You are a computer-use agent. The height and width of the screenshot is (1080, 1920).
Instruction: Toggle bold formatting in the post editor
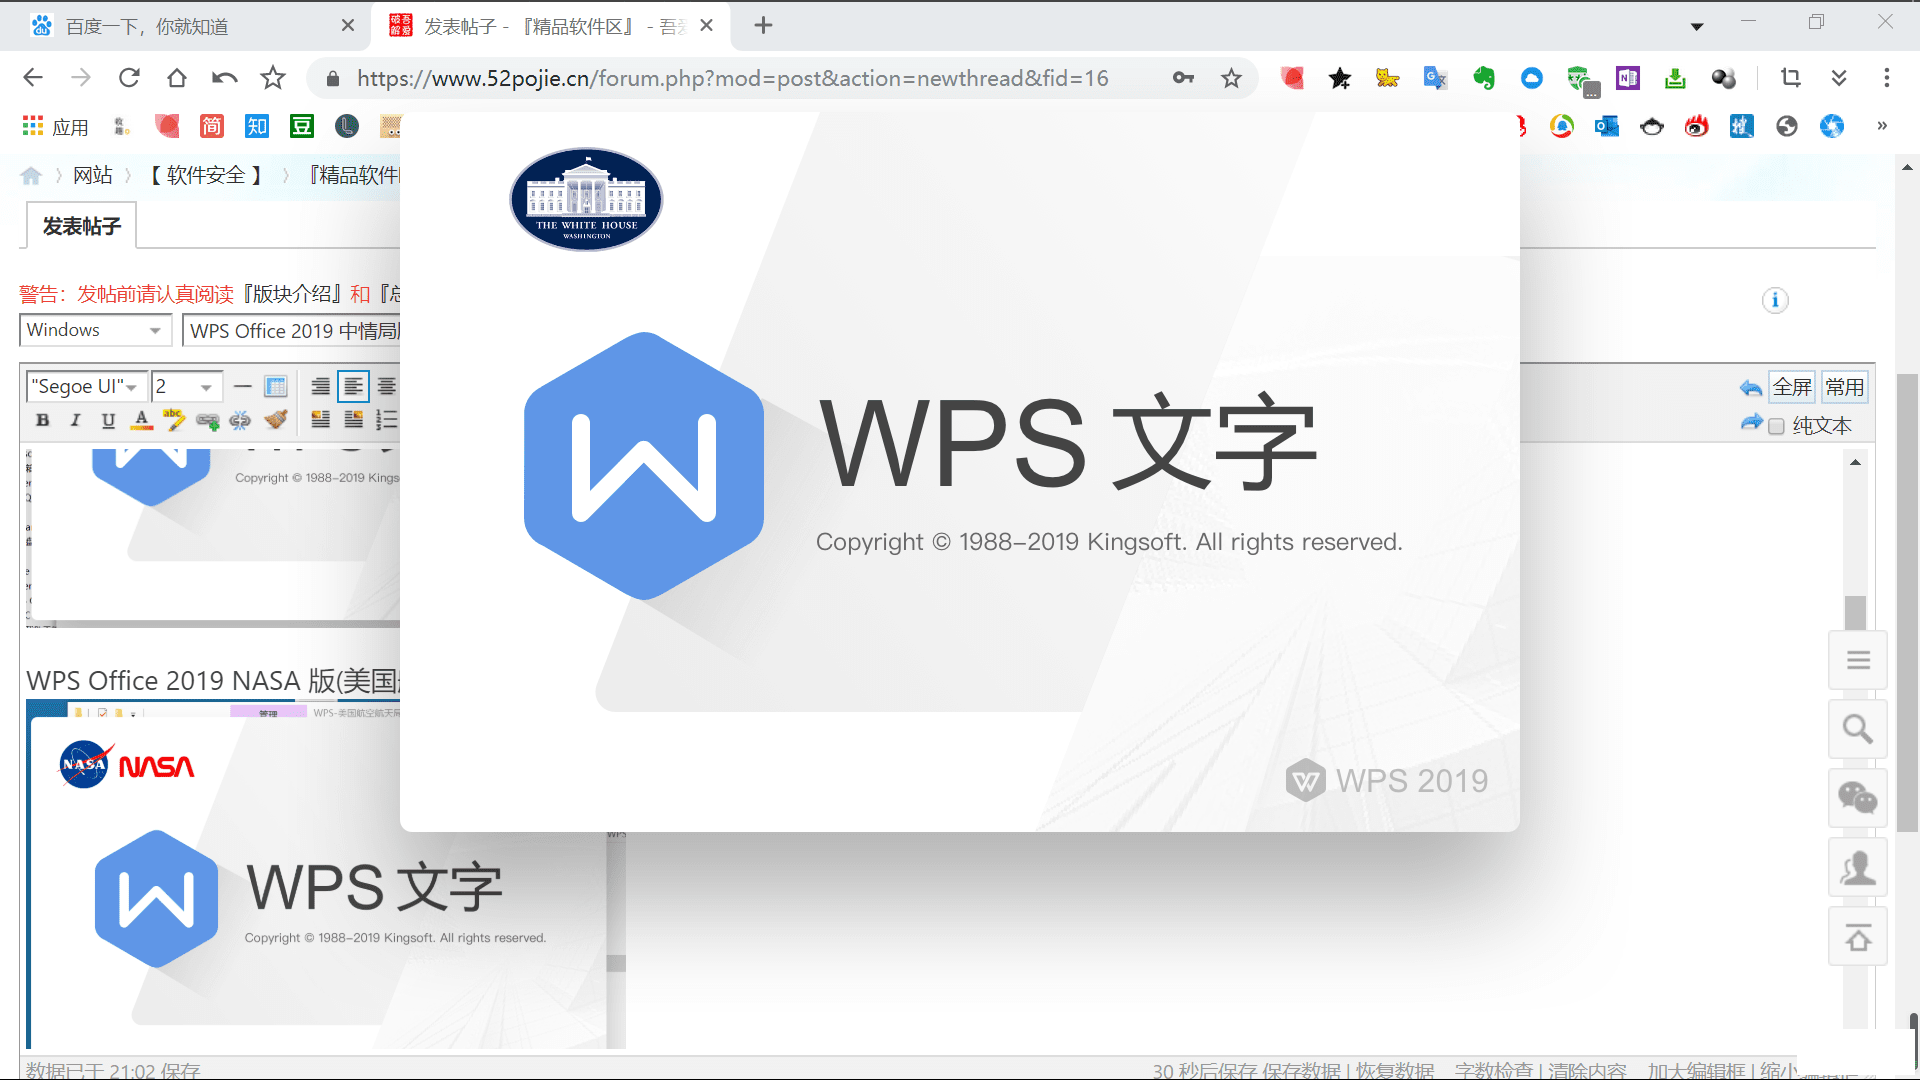[x=42, y=420]
